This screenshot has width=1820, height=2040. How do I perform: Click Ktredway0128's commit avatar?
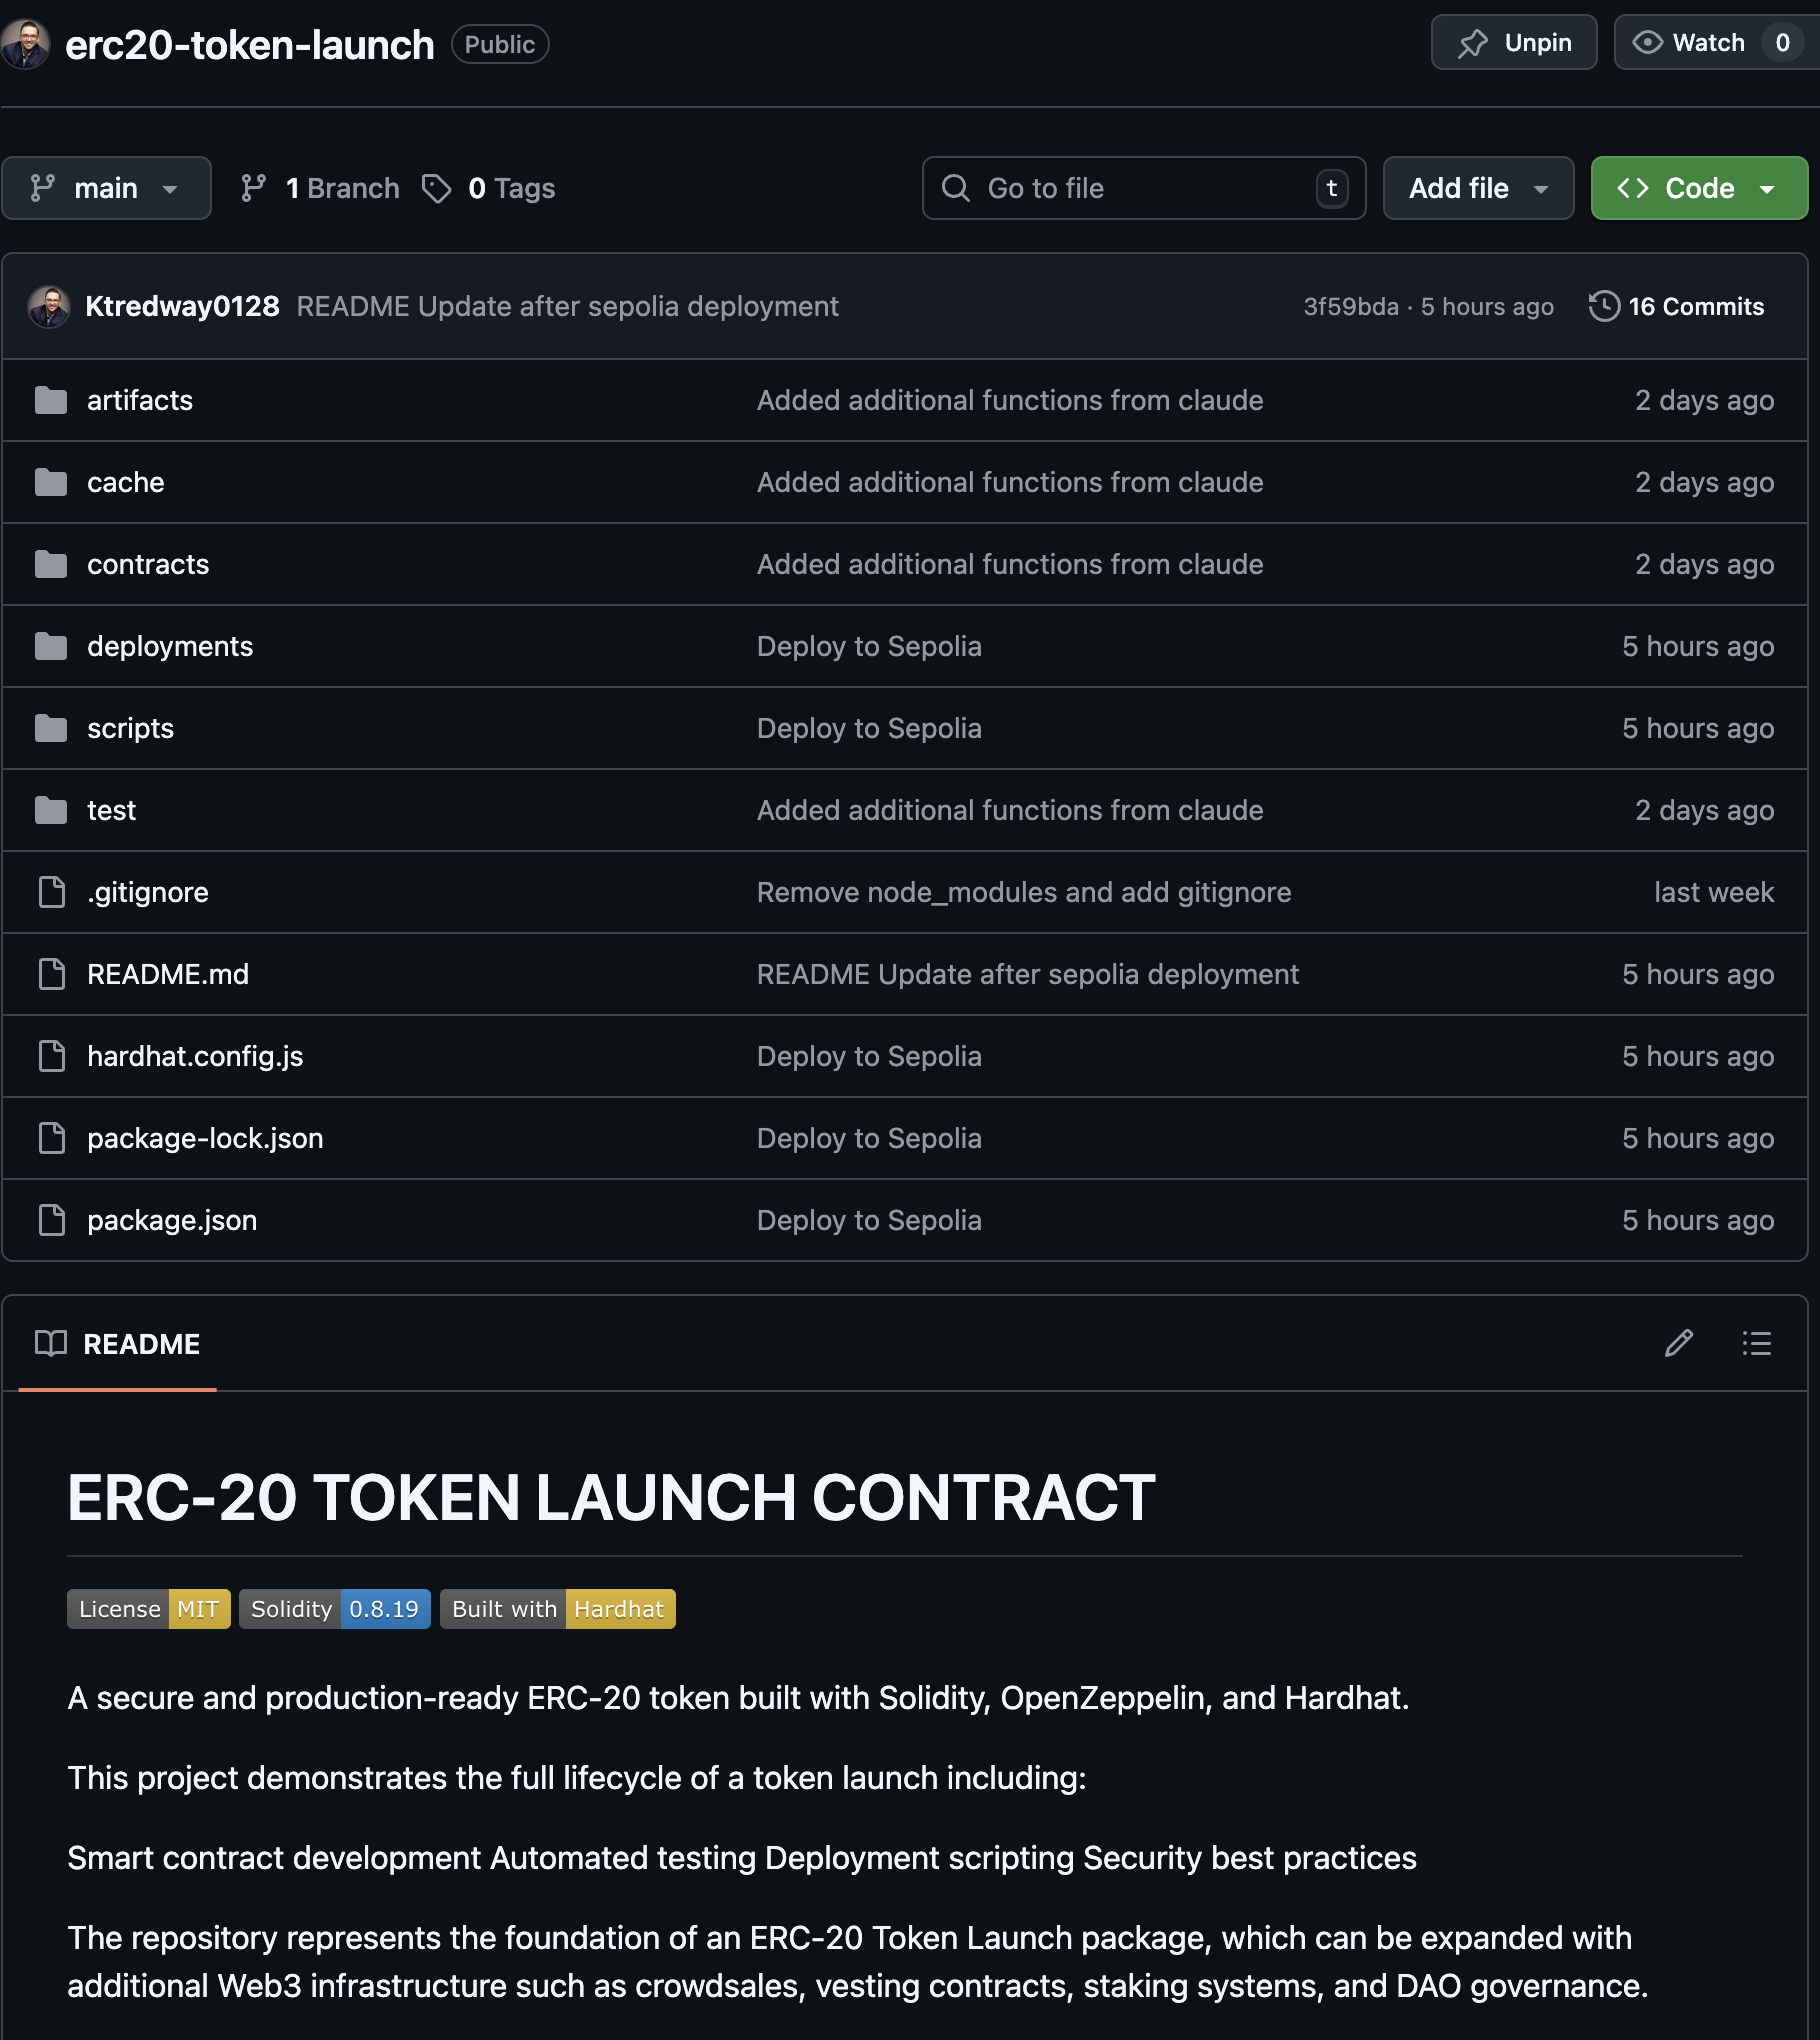49,306
